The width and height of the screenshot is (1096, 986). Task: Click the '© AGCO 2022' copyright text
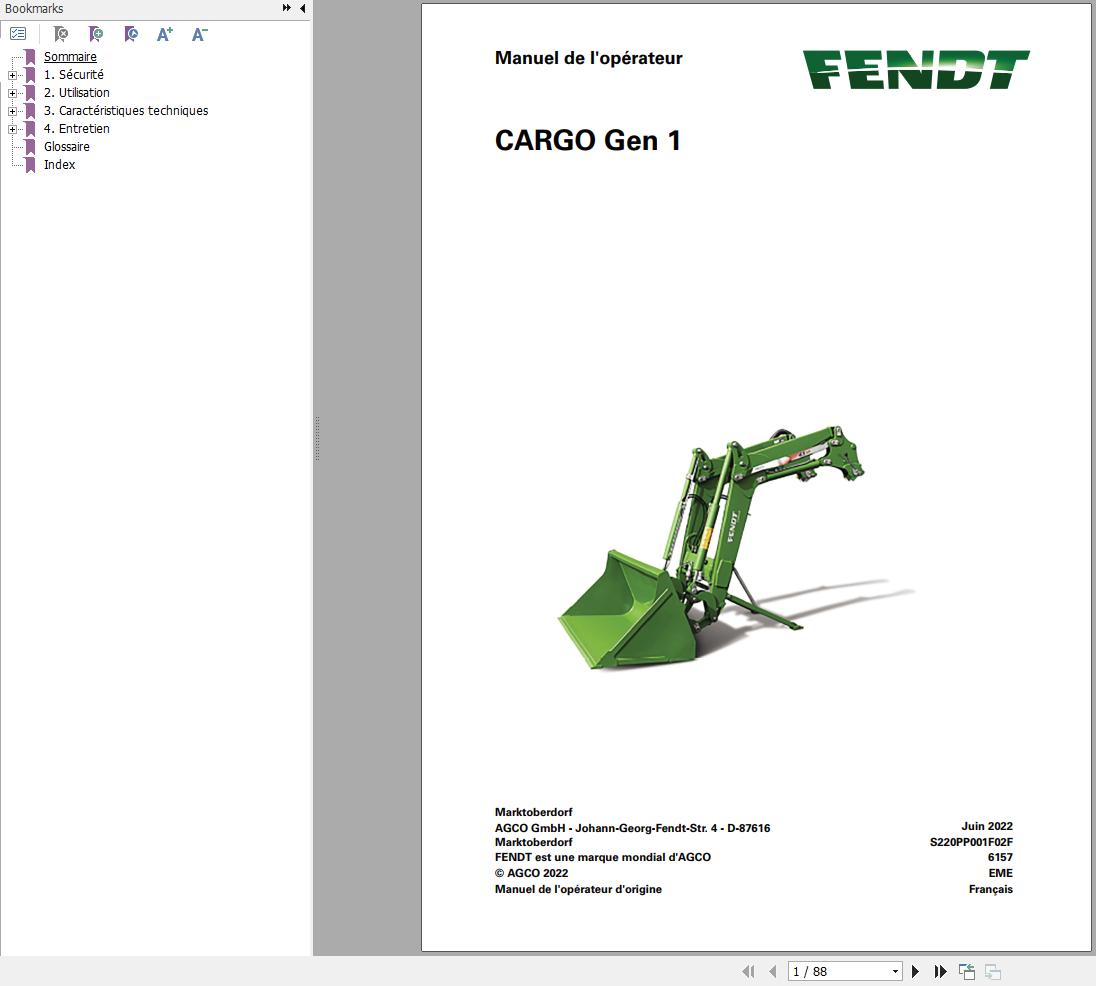531,873
